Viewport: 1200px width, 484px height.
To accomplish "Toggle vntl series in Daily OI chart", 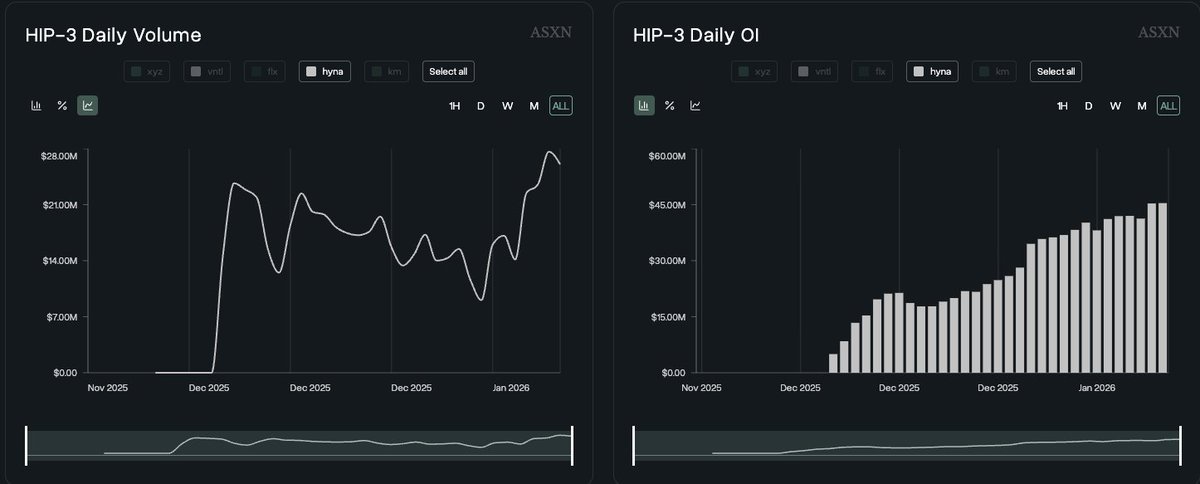I will (x=815, y=71).
